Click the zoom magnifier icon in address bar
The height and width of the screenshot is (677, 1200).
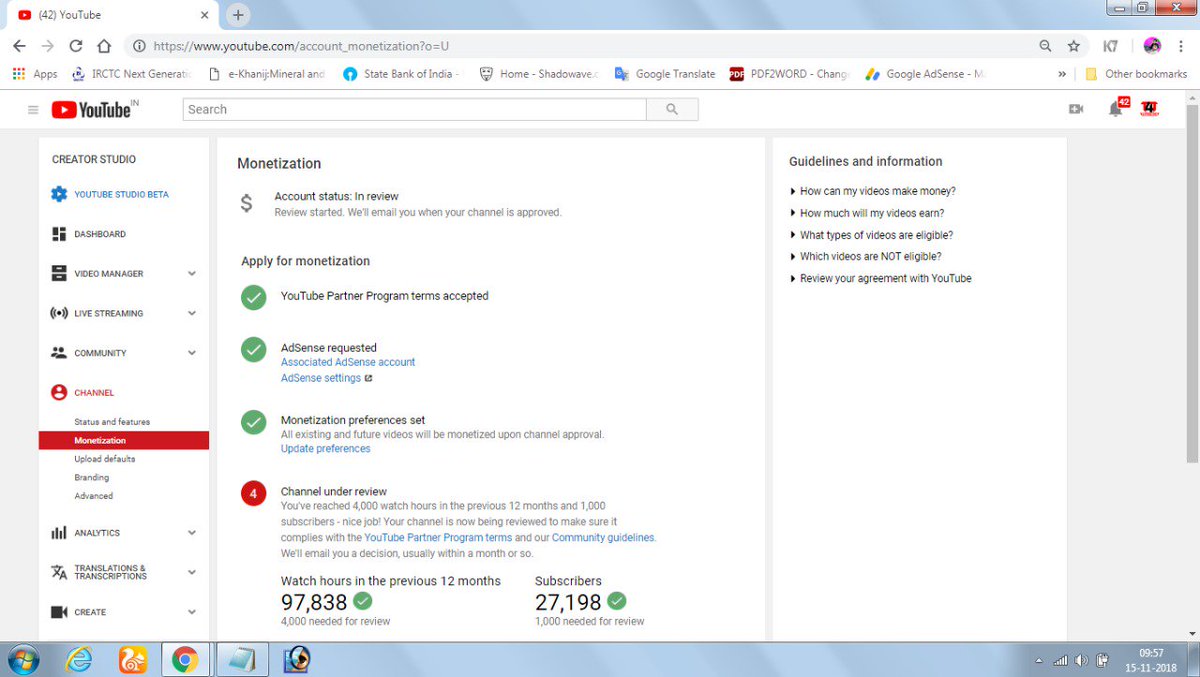coord(1046,46)
